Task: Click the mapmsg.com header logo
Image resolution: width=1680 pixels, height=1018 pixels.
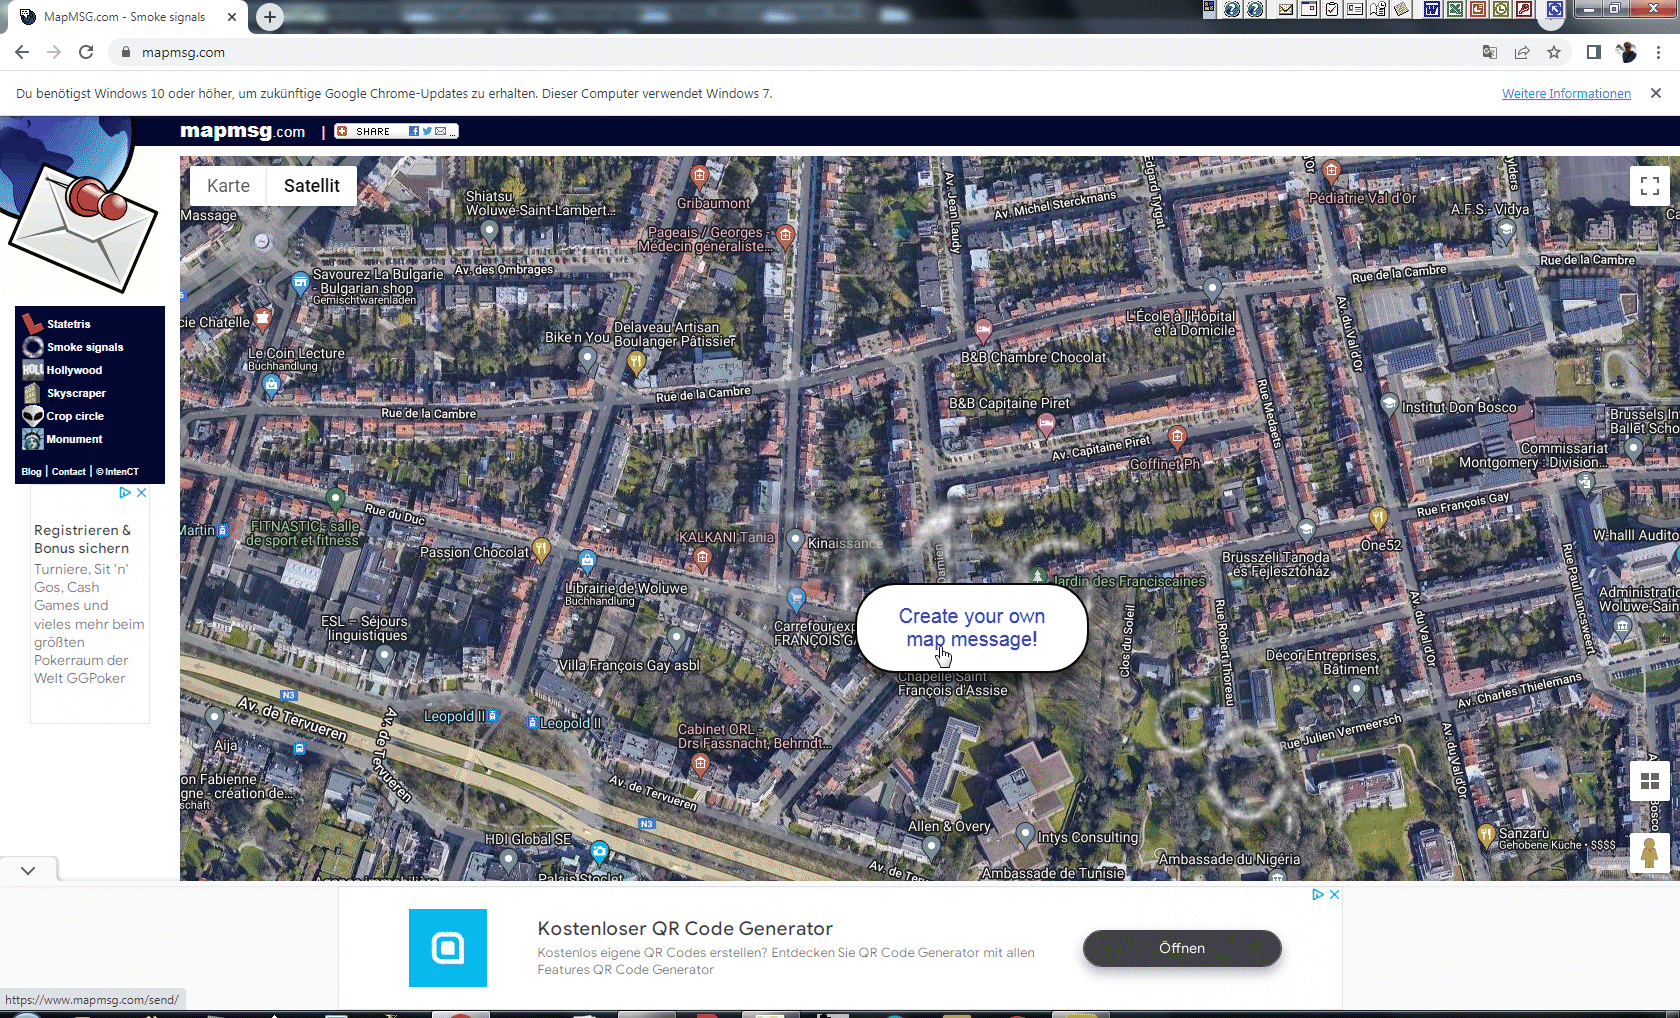Action: 242,131
